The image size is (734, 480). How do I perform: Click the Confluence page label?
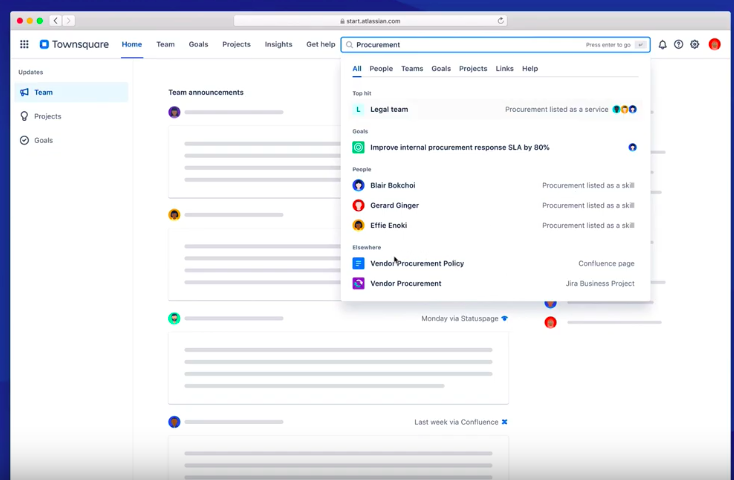606,263
